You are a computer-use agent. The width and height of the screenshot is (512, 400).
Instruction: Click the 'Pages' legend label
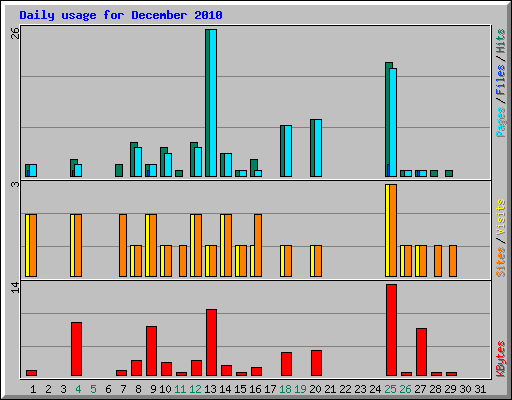point(501,122)
